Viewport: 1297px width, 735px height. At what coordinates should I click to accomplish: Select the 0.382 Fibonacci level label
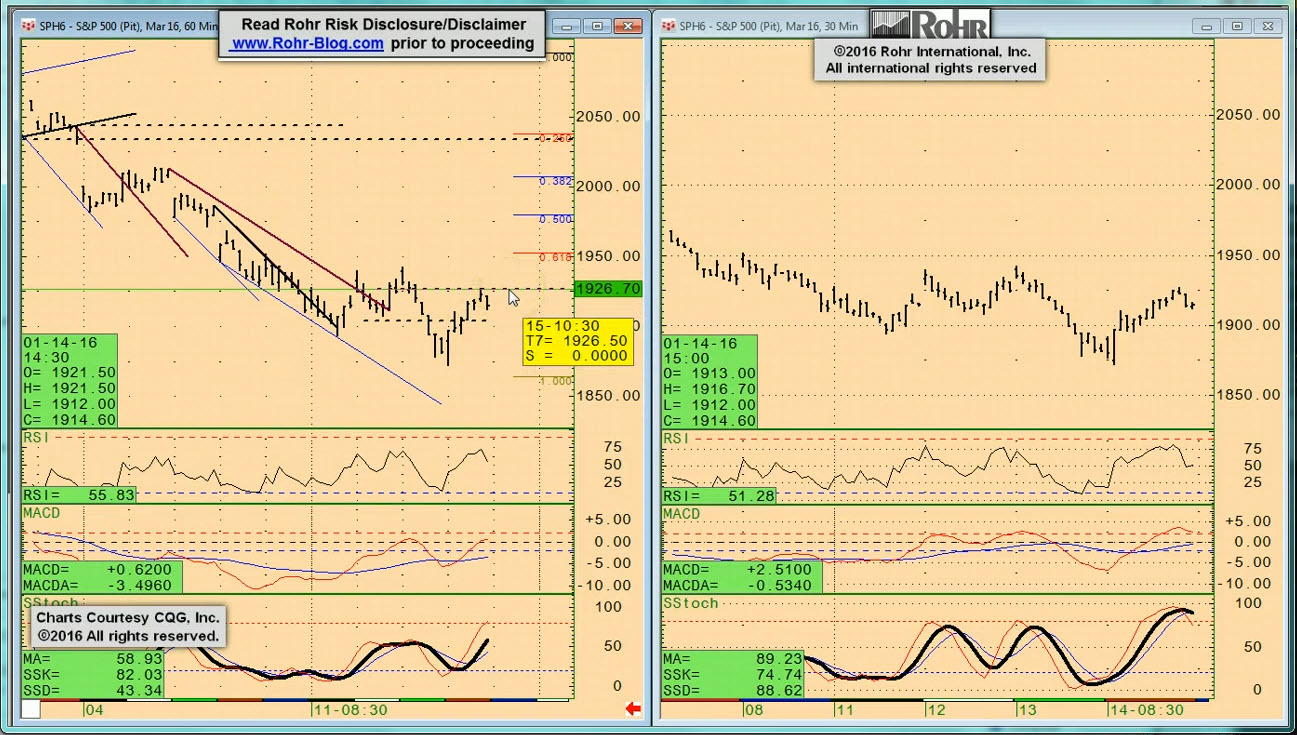click(556, 181)
